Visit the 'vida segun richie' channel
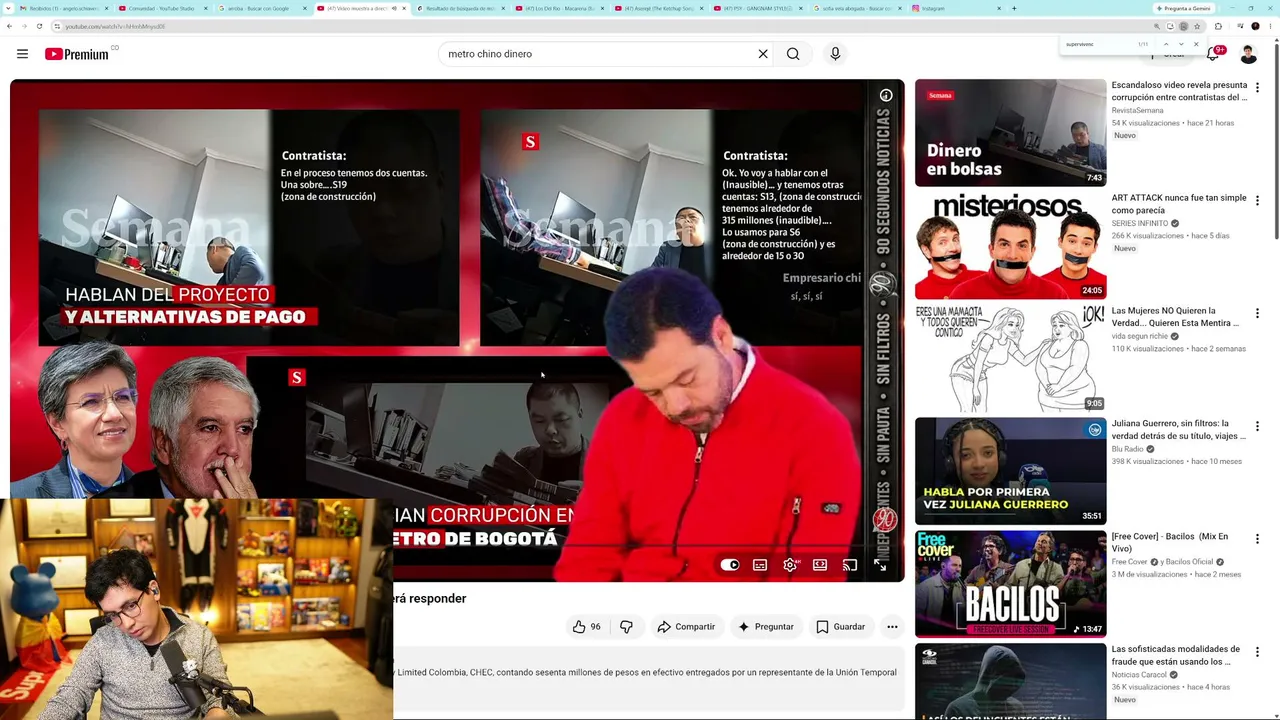This screenshot has height=720, width=1280. pos(1140,336)
